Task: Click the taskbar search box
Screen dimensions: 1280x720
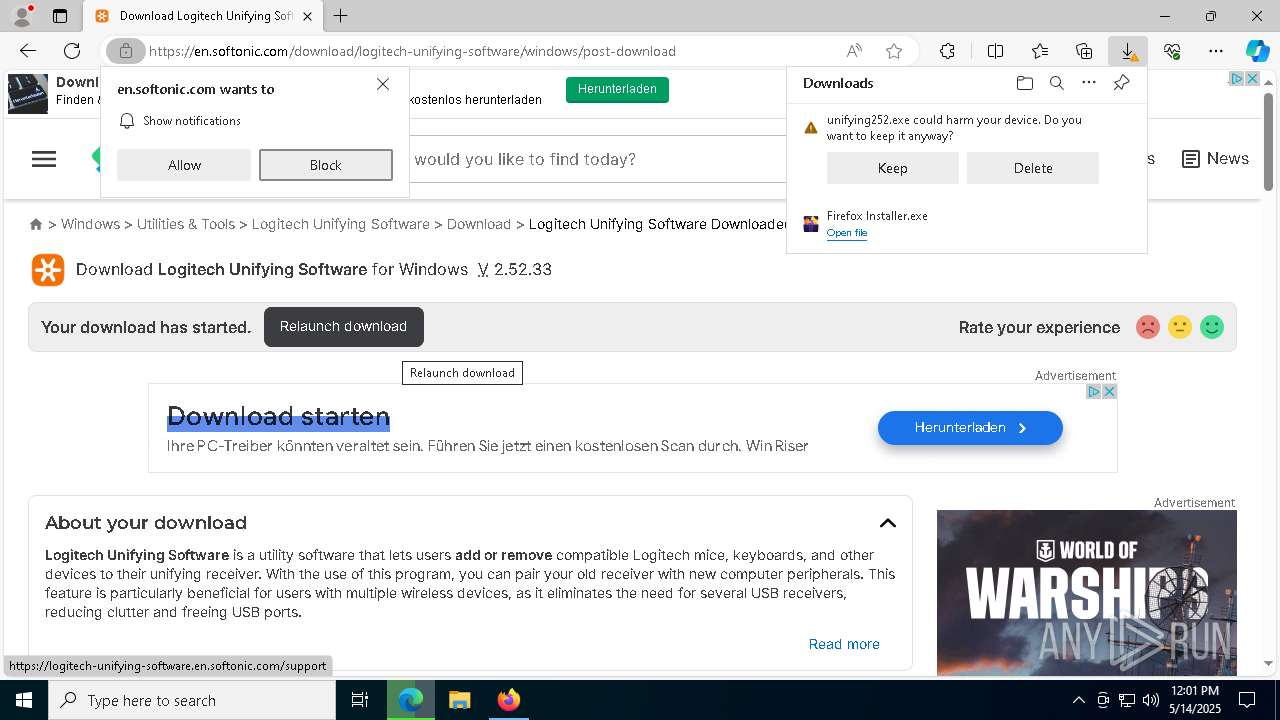Action: 192,700
